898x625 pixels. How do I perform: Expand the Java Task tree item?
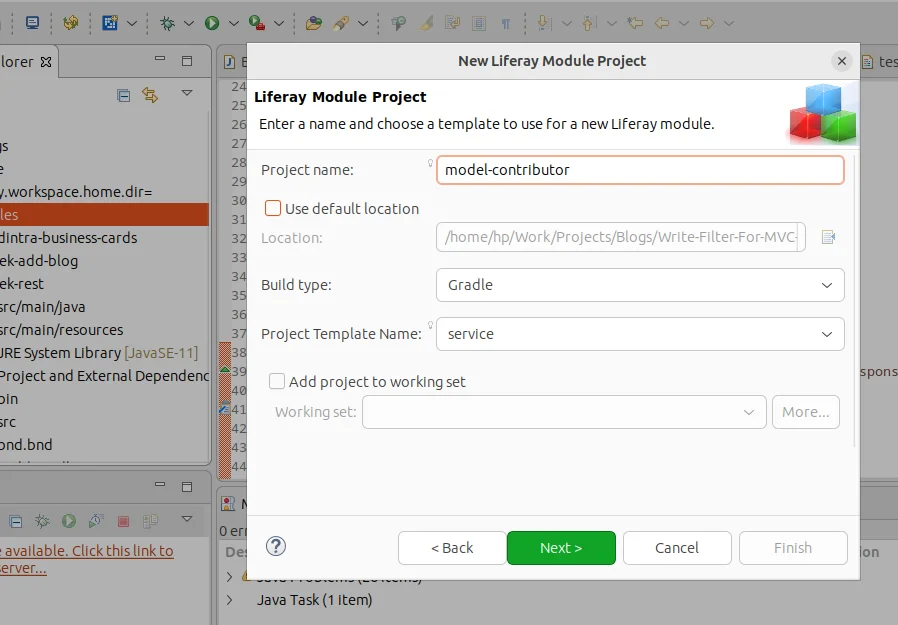(230, 600)
